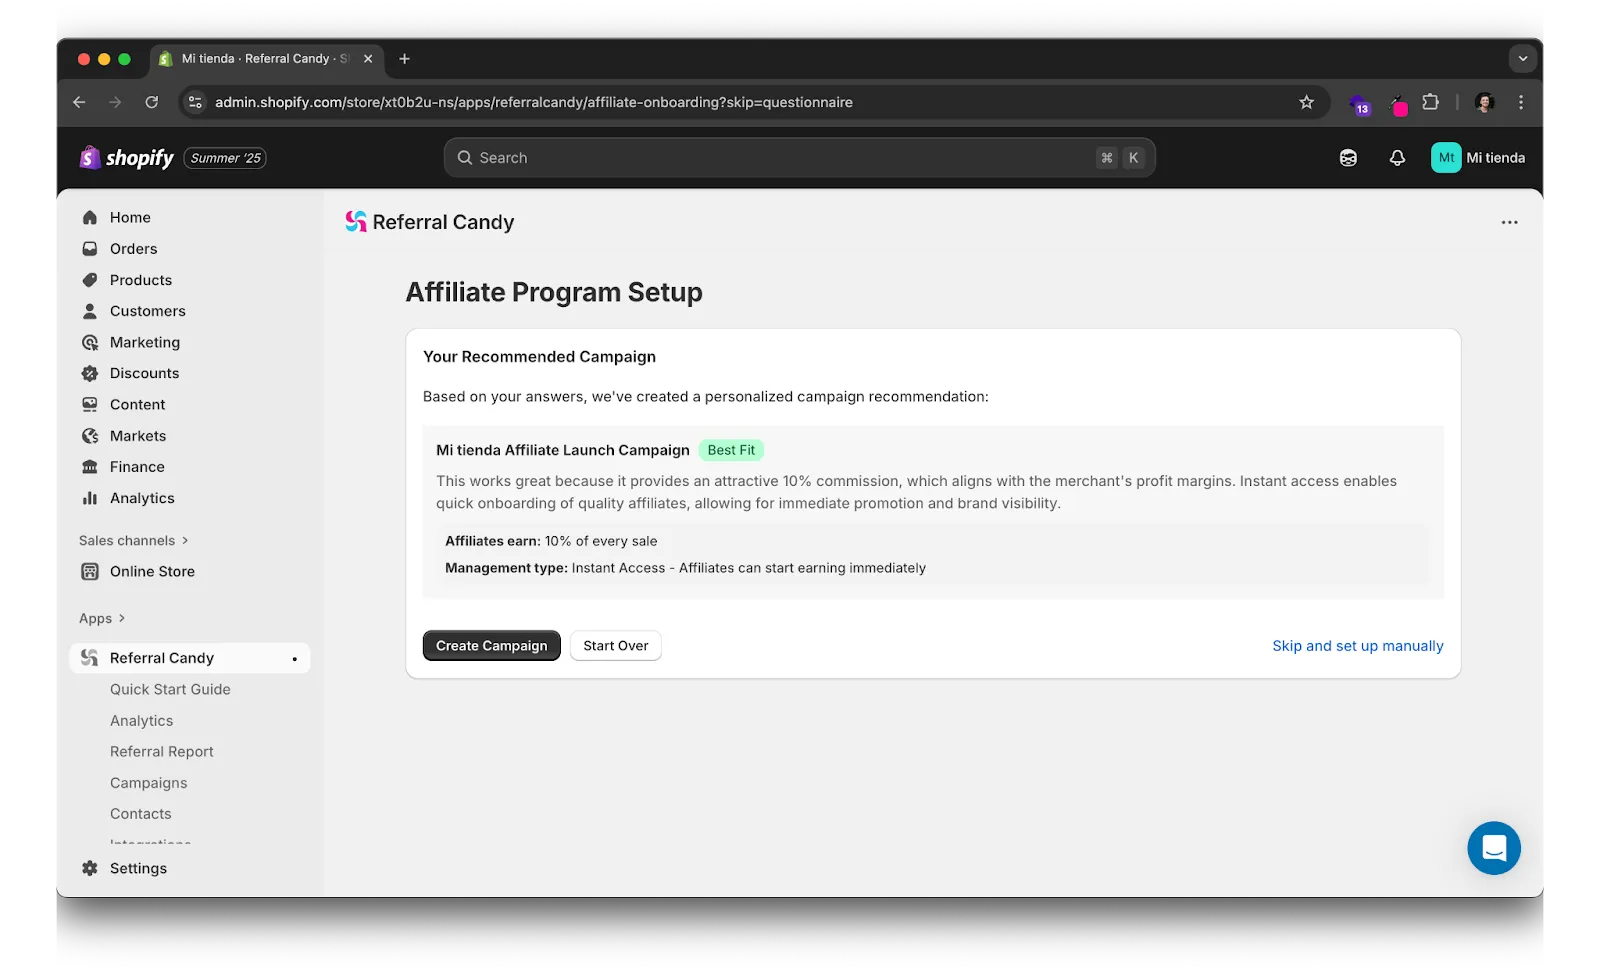The height and width of the screenshot is (972, 1600).
Task: Open Marketing using the megaphone icon
Action: coord(90,342)
